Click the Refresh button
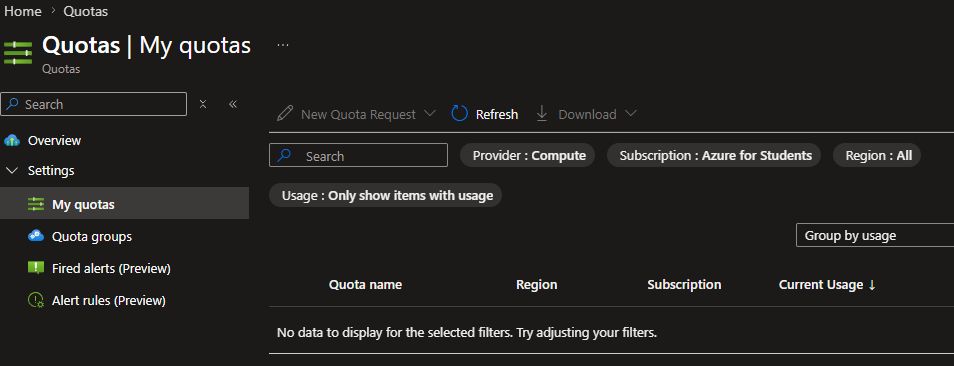The height and width of the screenshot is (366, 954). 484,114
